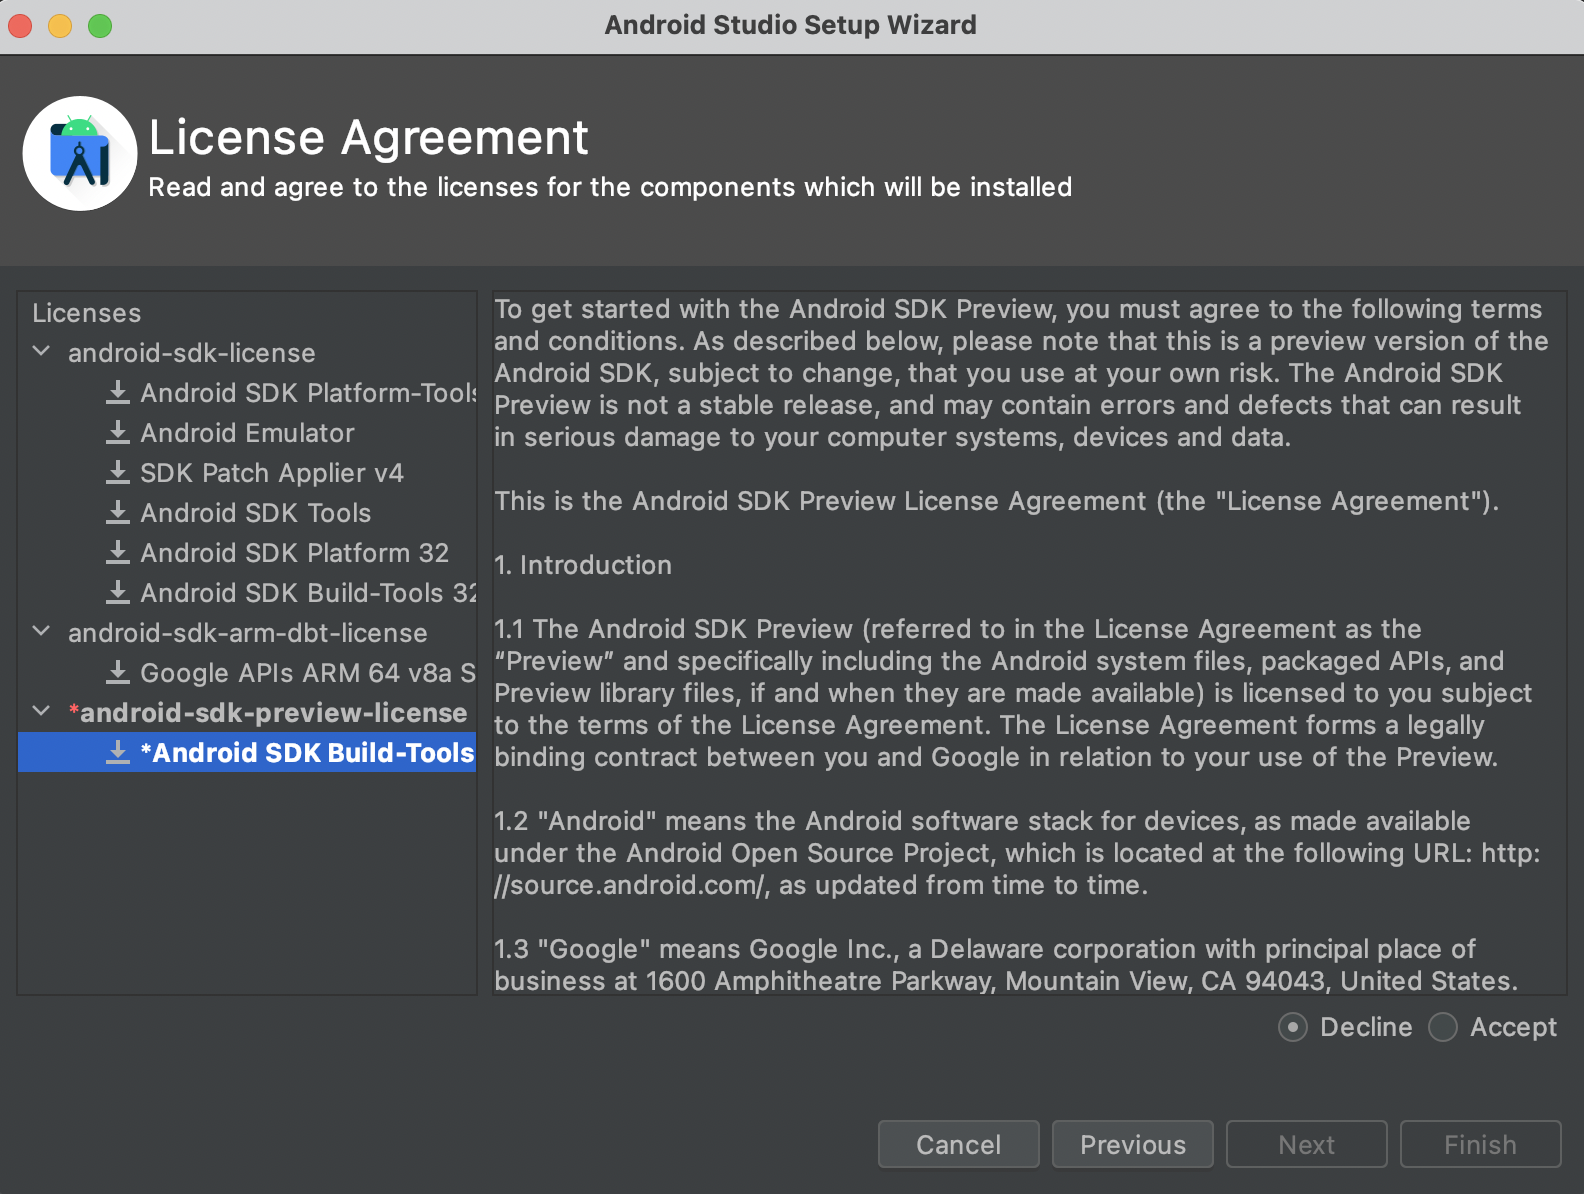The width and height of the screenshot is (1584, 1194).
Task: Select *android-sdk-preview-license tree node
Action: [x=267, y=713]
